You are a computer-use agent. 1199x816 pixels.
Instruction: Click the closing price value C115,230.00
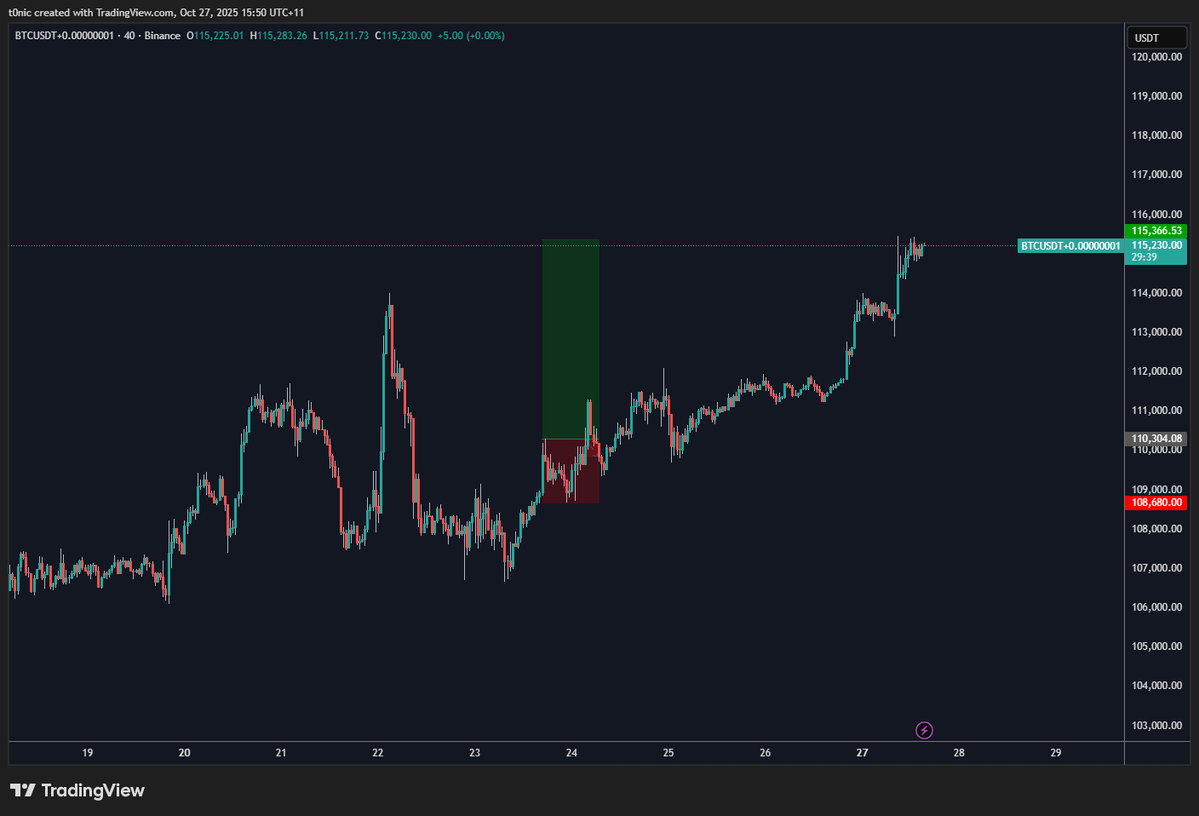pos(404,36)
